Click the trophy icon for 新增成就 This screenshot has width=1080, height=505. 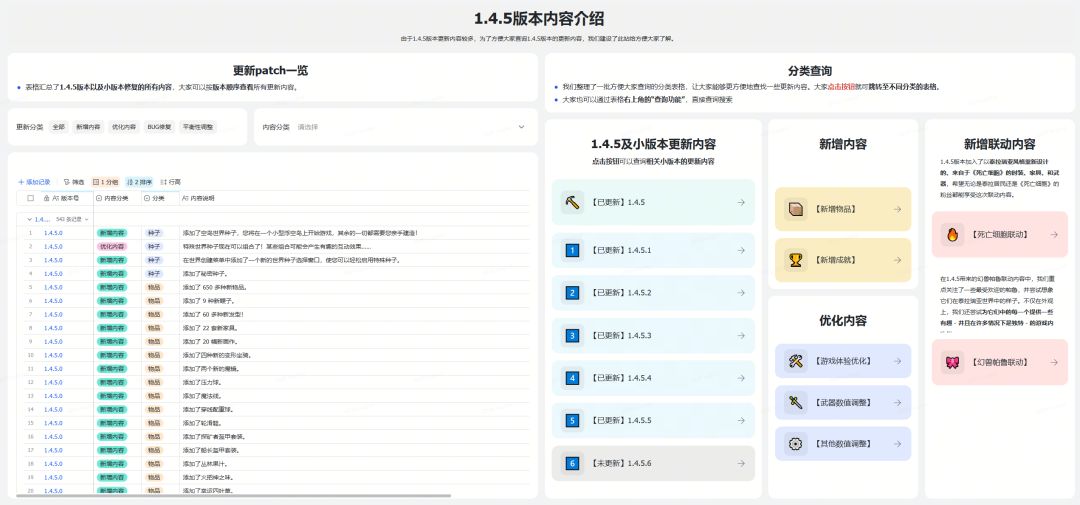tap(796, 260)
